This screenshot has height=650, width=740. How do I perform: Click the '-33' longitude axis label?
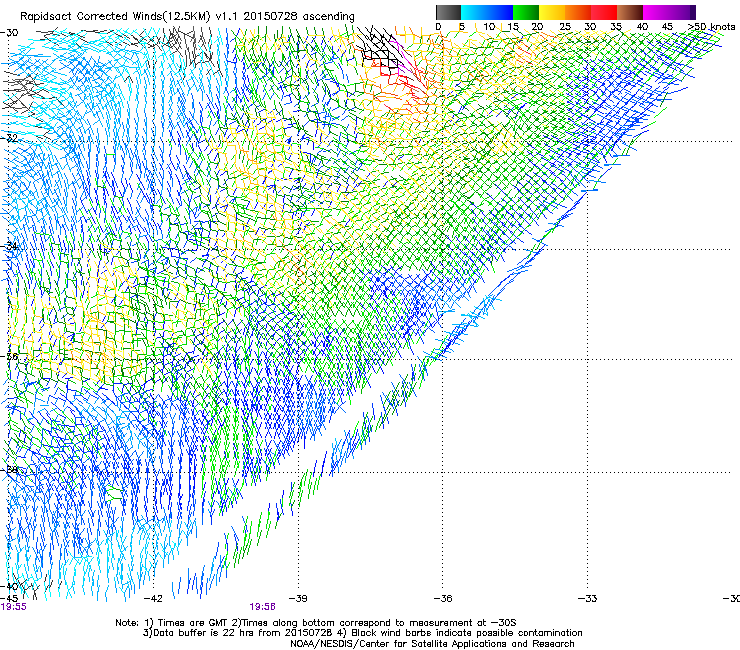coord(588,599)
